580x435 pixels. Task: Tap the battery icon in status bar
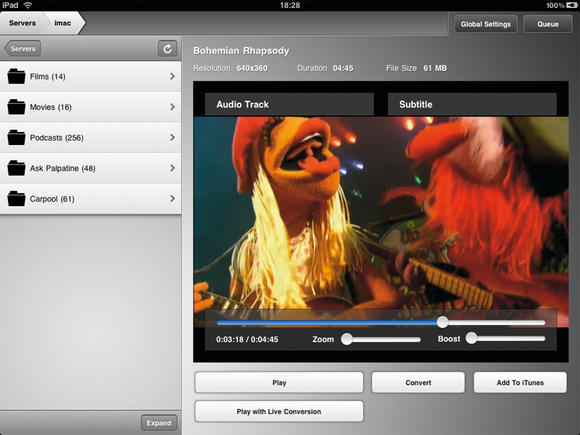571,5
